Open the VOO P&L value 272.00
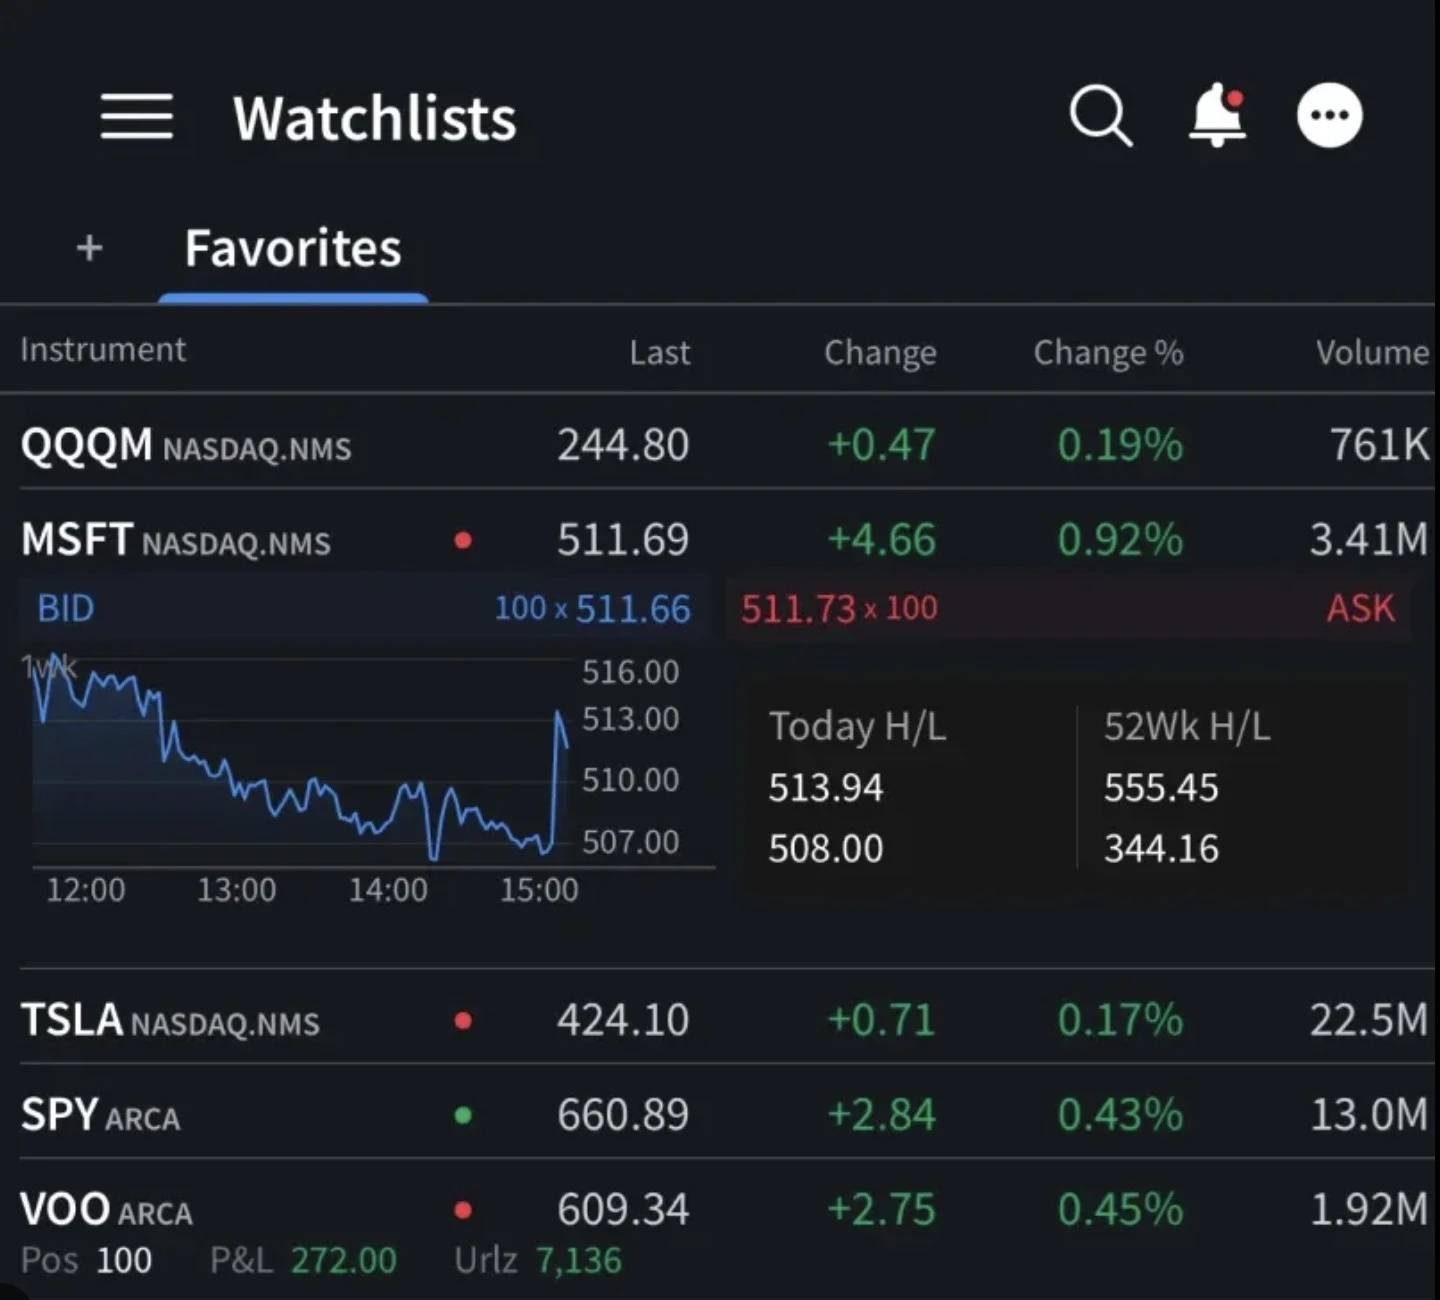1440x1300 pixels. (x=343, y=1260)
